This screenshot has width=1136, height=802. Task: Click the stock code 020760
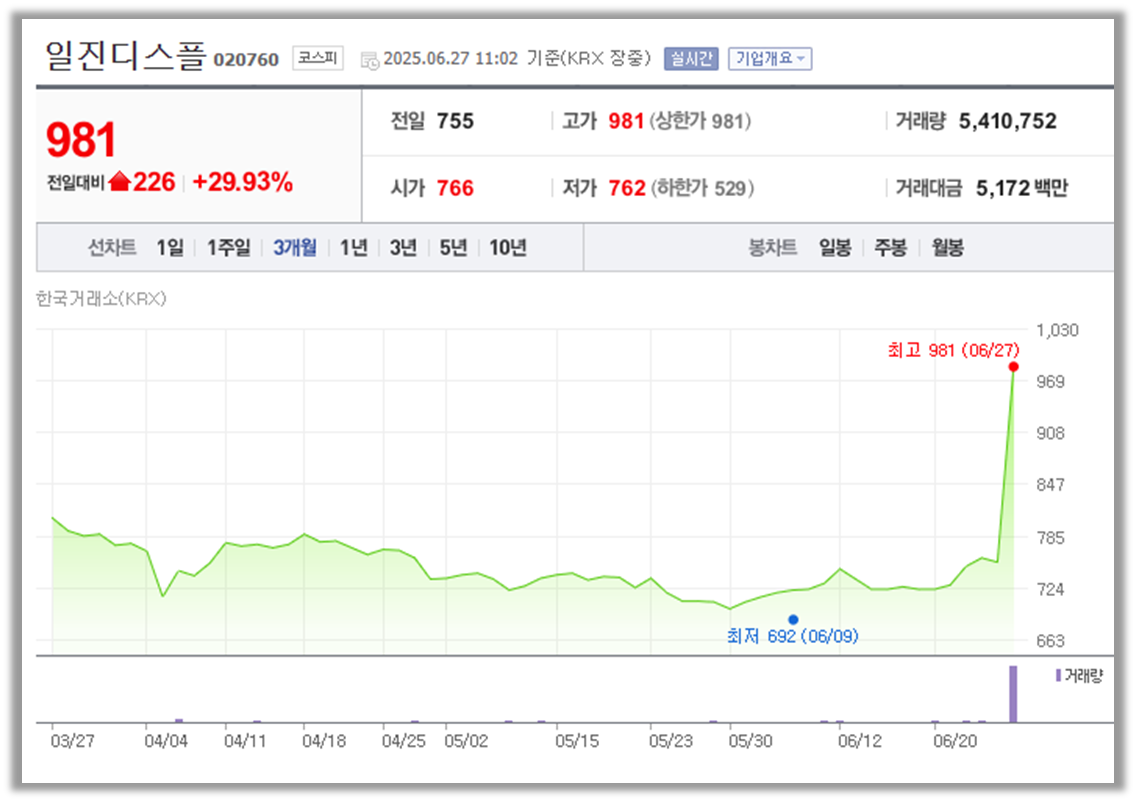click(246, 59)
